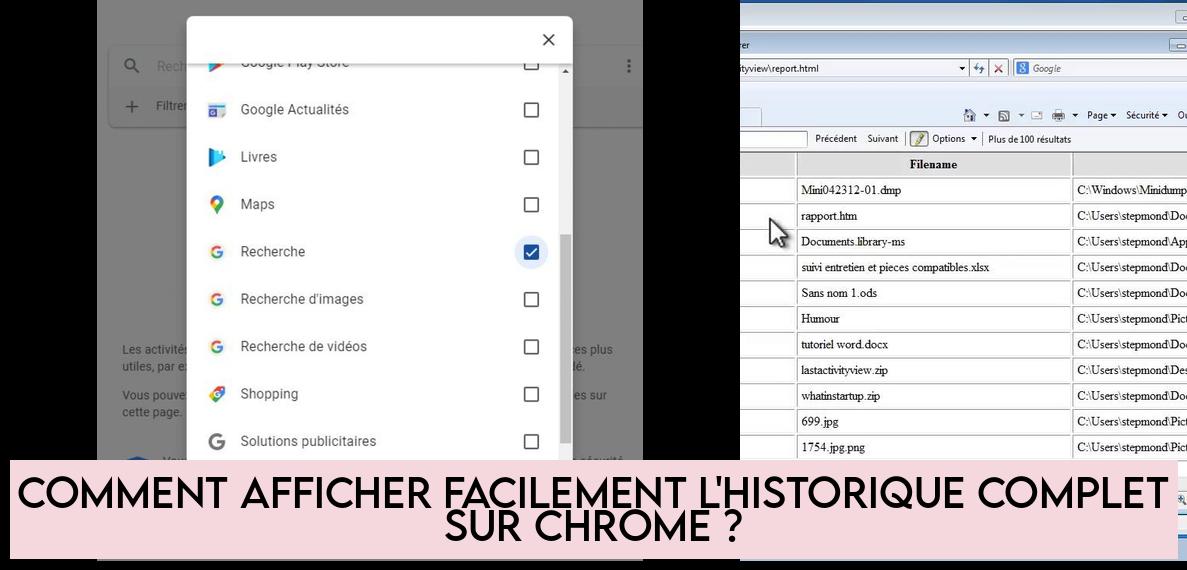1187x570 pixels.
Task: Check the Google Actualités checkbox
Action: pyautogui.click(x=531, y=111)
